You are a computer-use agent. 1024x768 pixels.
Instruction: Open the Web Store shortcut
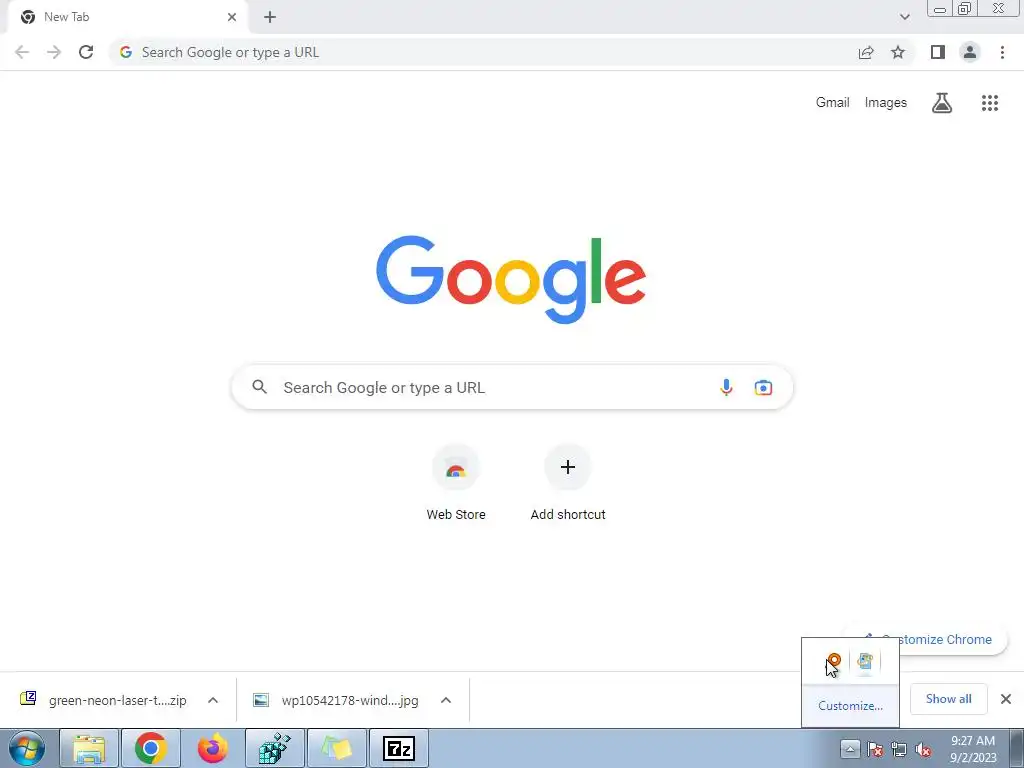[456, 483]
